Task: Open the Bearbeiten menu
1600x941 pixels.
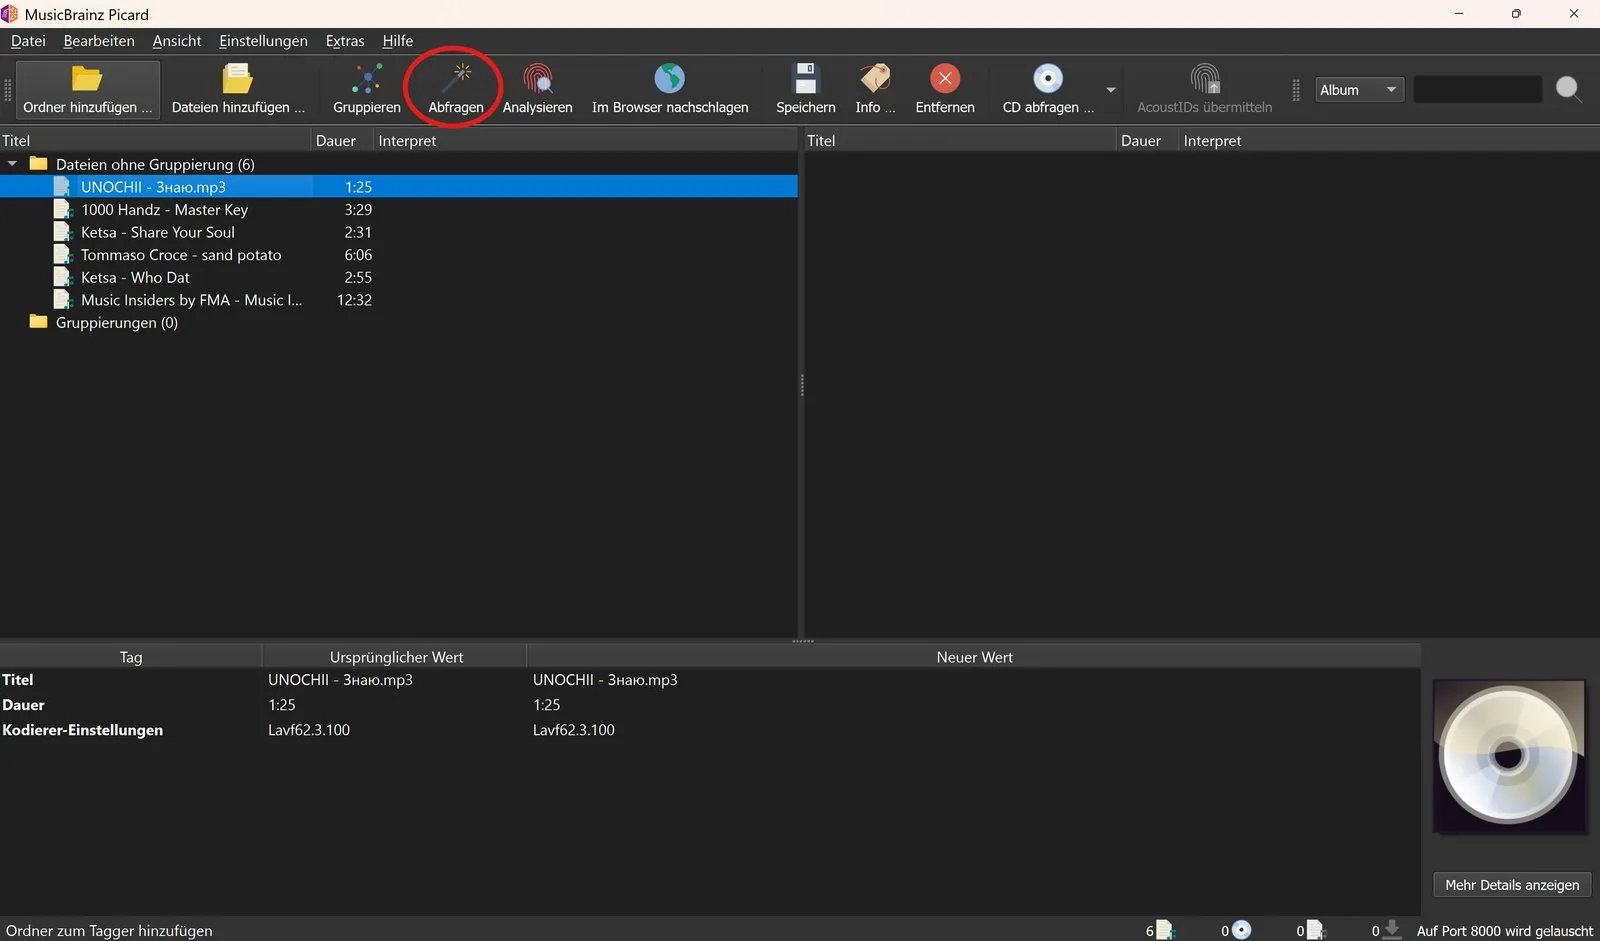Action: [99, 41]
